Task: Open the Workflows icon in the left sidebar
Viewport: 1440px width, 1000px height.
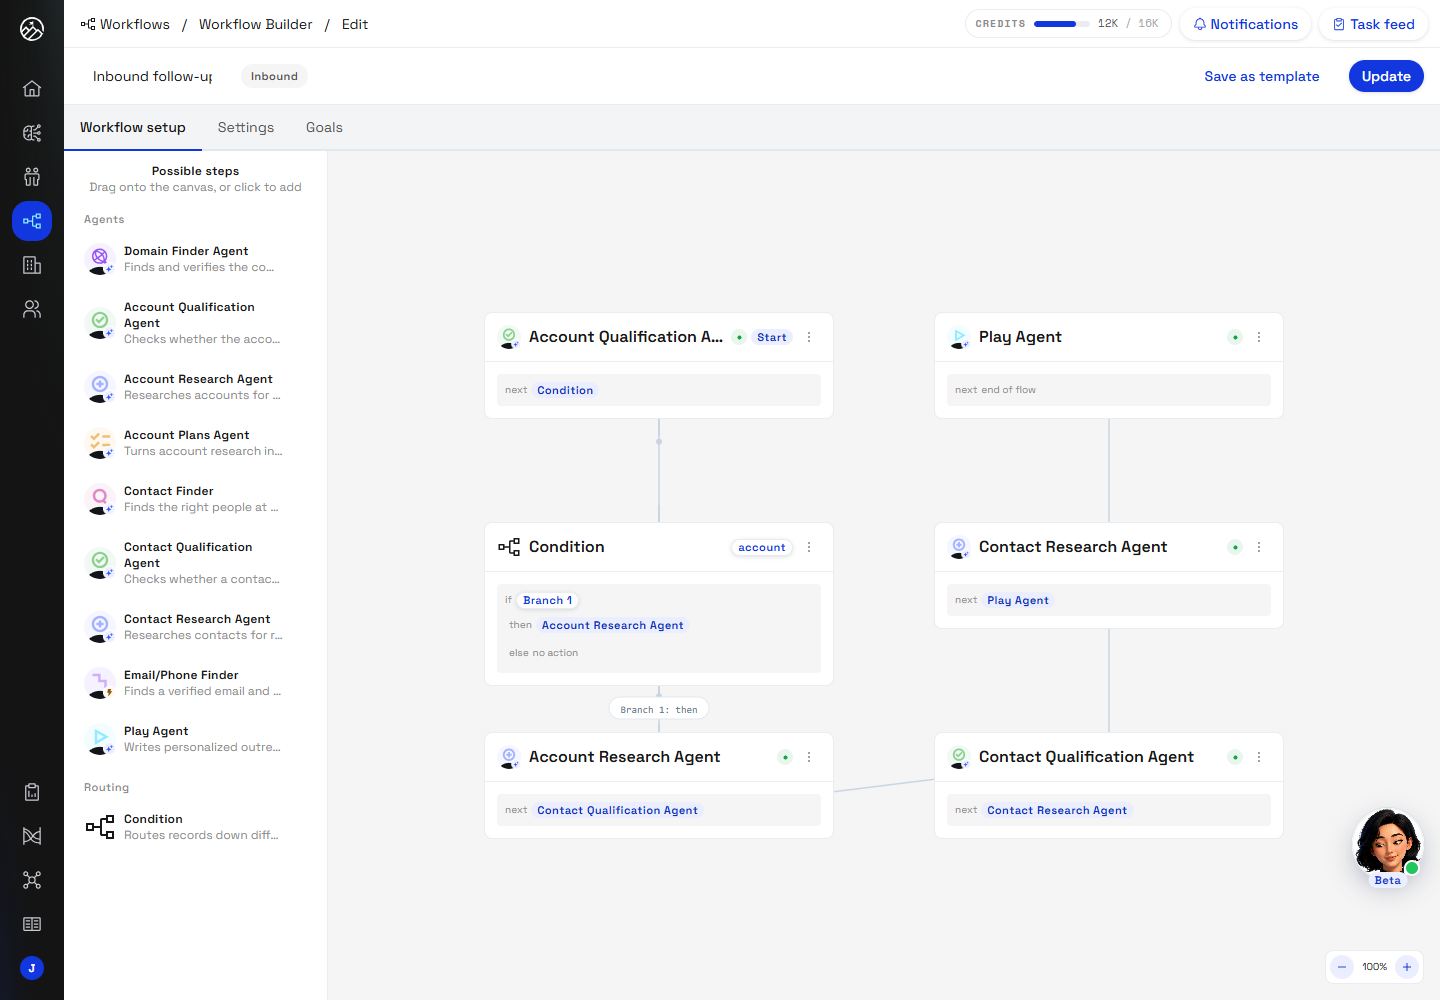Action: click(32, 221)
